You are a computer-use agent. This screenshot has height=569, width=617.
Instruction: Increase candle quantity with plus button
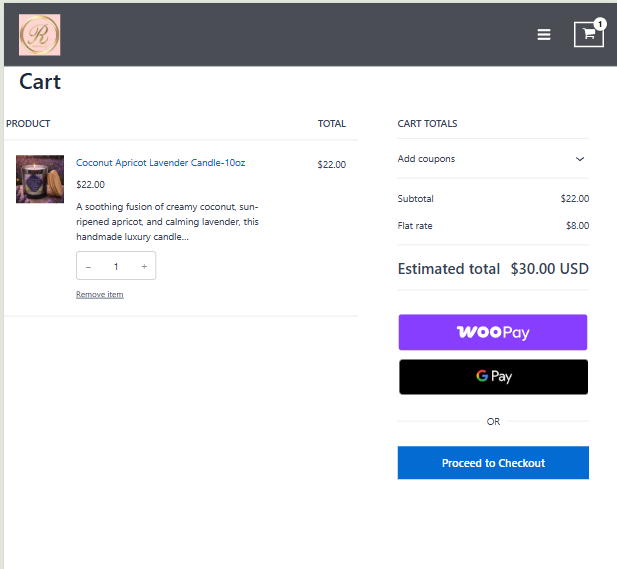click(x=144, y=266)
